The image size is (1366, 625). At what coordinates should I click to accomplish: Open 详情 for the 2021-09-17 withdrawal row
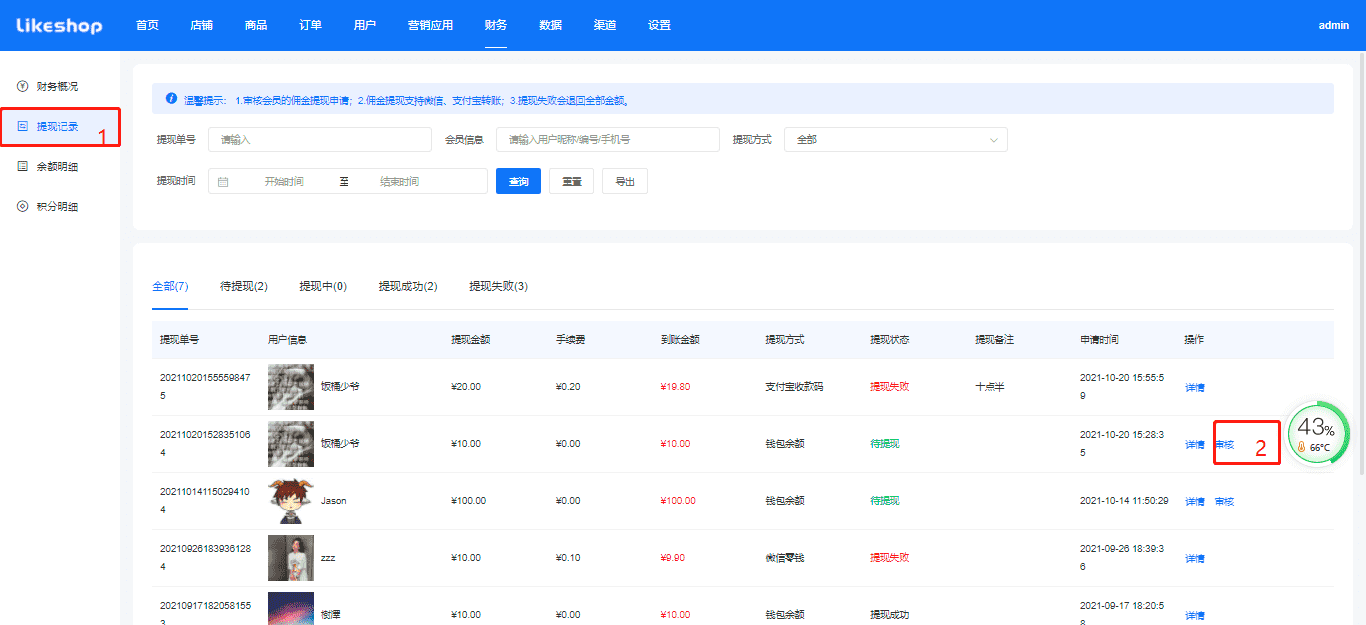point(1195,615)
